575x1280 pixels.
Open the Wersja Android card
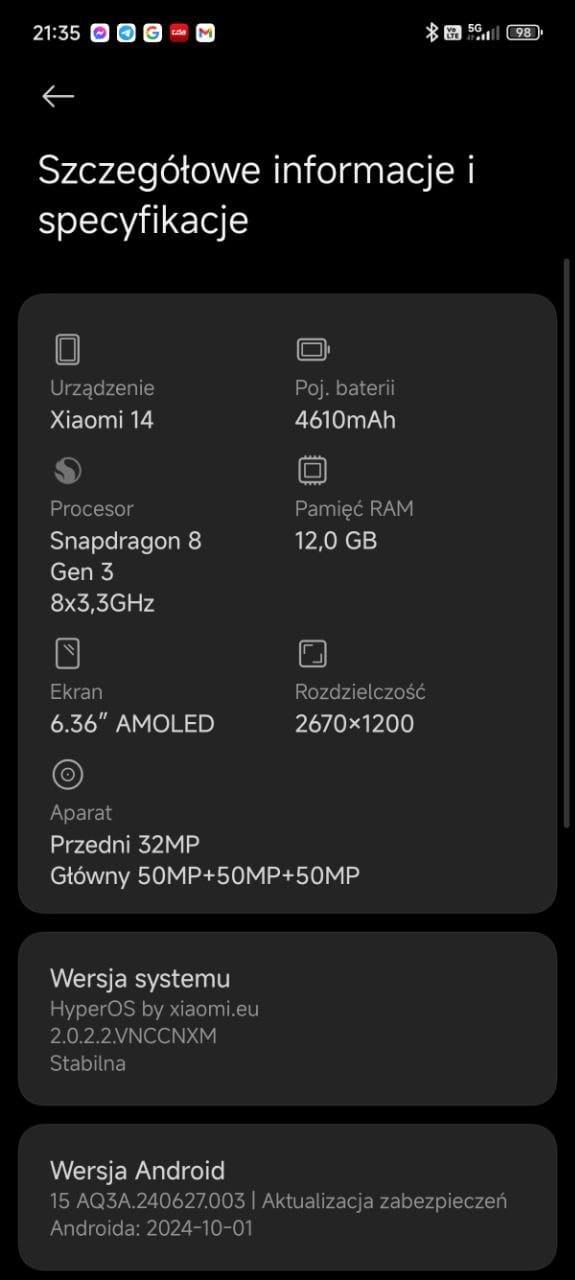click(x=287, y=1197)
